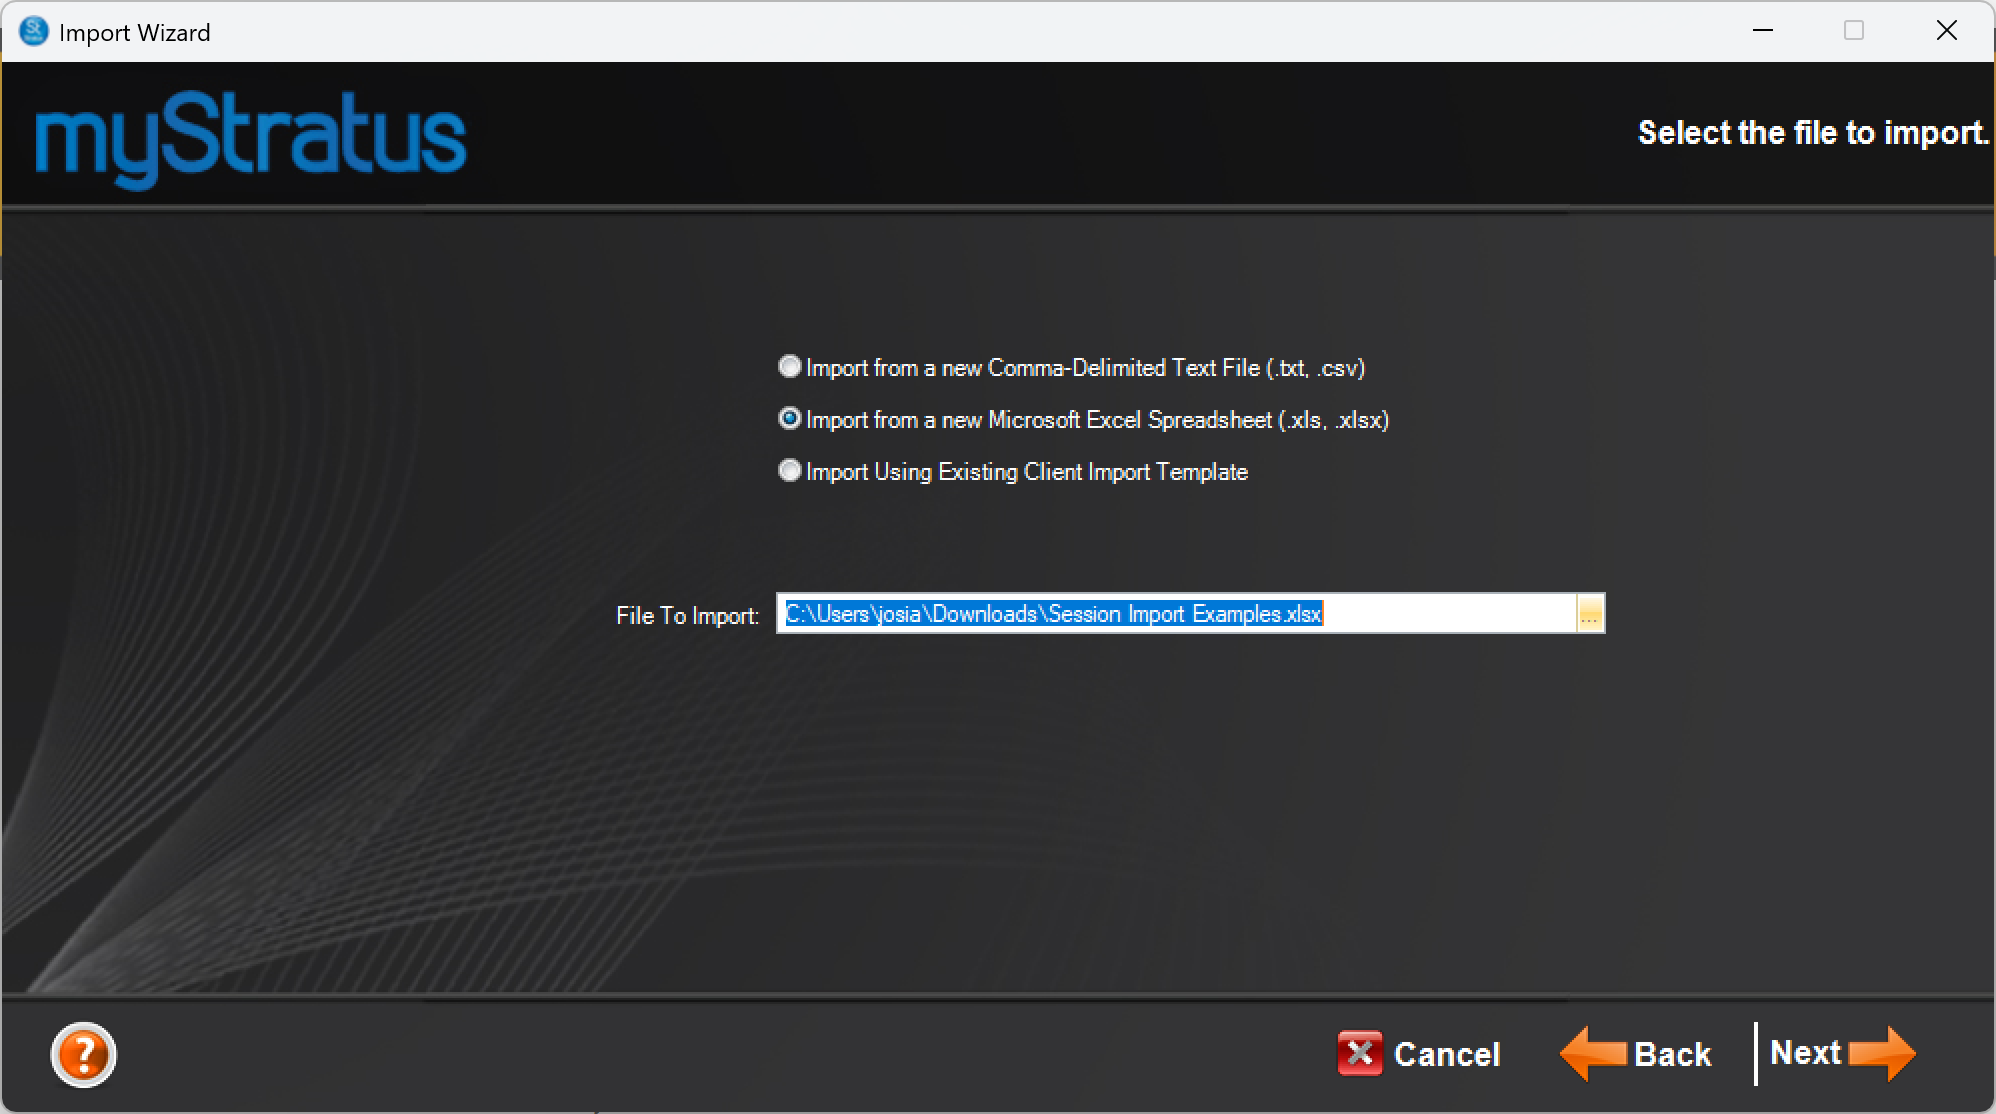Click the Cancel button
The height and width of the screenshot is (1114, 1996).
(x=1419, y=1054)
